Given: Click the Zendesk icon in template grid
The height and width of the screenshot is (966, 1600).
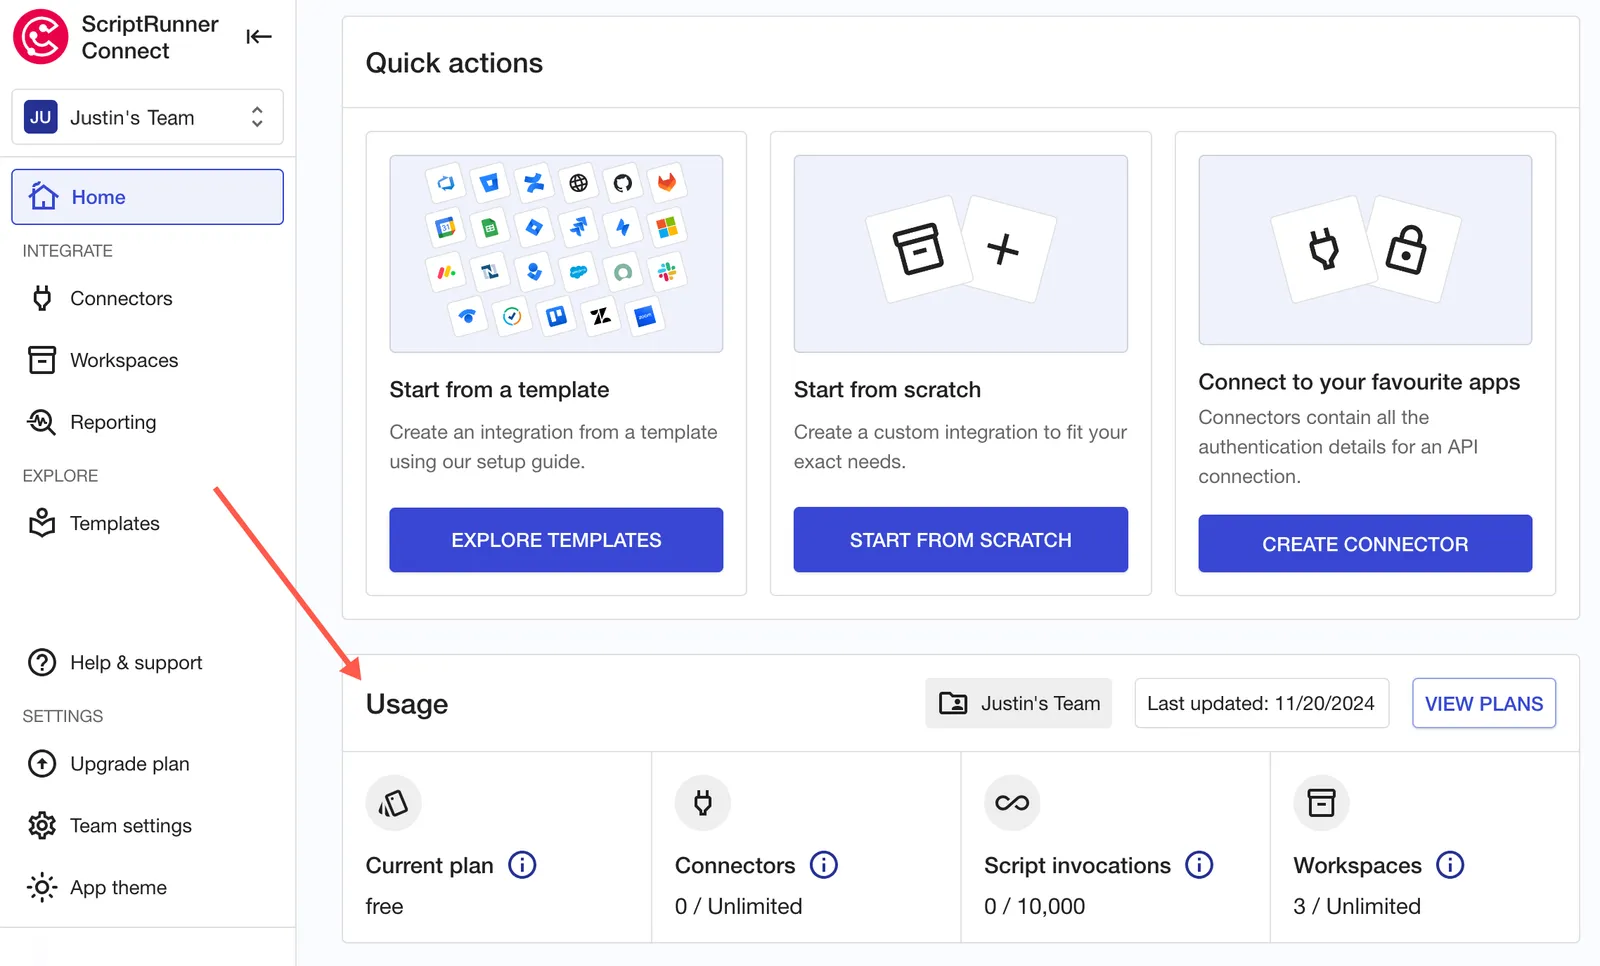Looking at the screenshot, I should coord(600,316).
